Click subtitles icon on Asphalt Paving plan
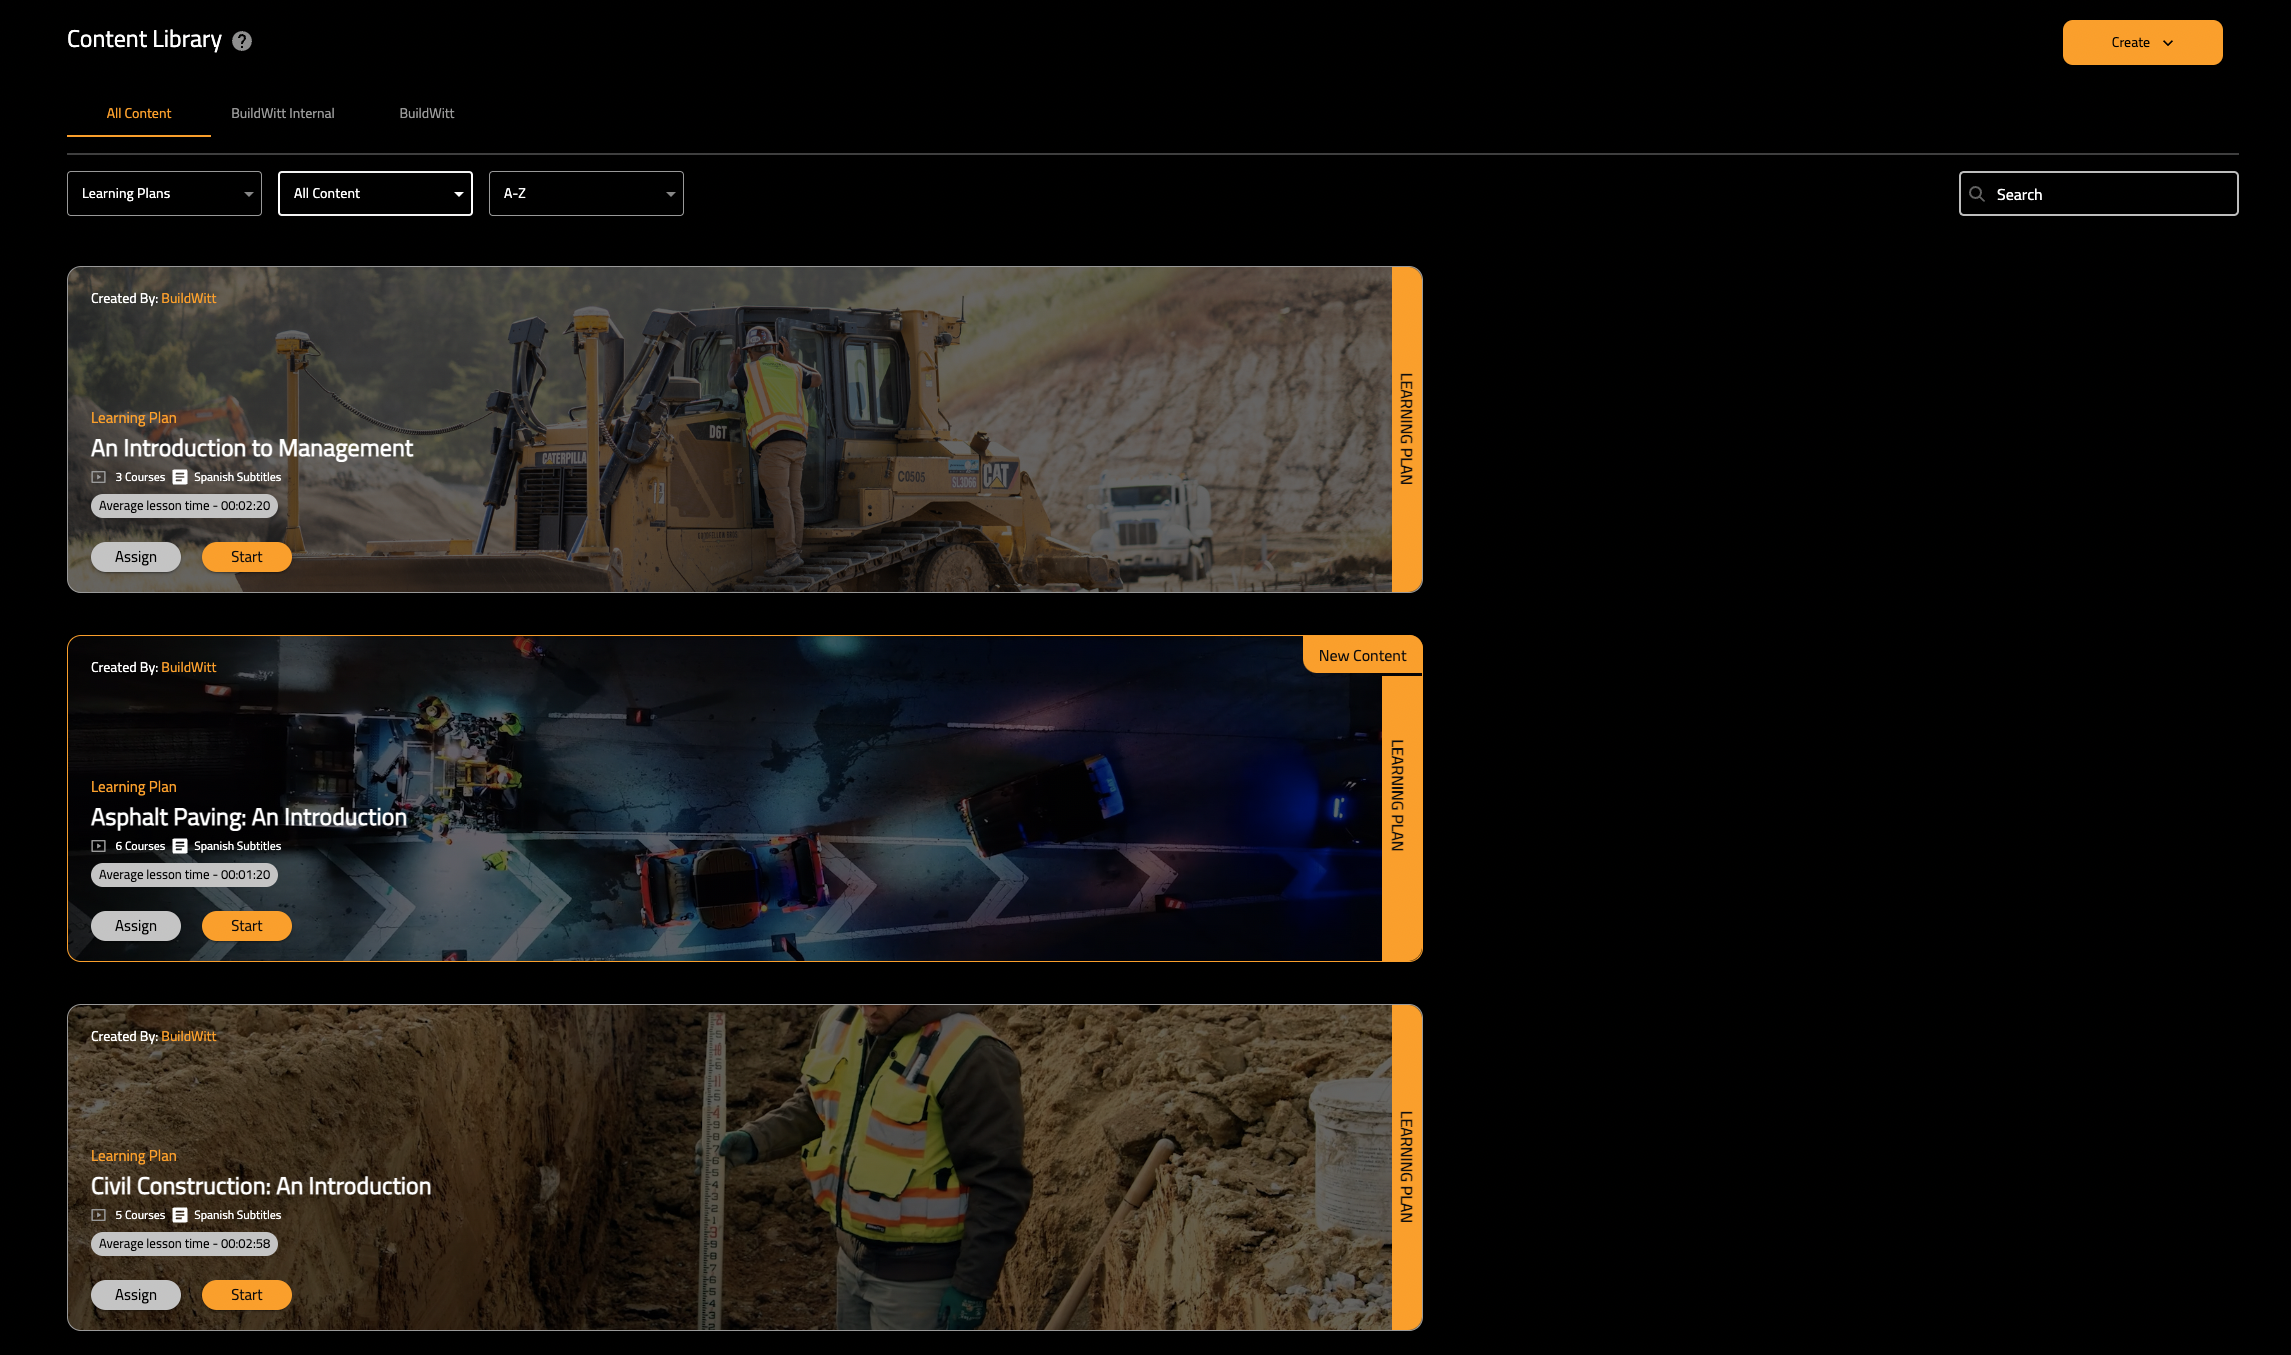2291x1355 pixels. (x=180, y=846)
